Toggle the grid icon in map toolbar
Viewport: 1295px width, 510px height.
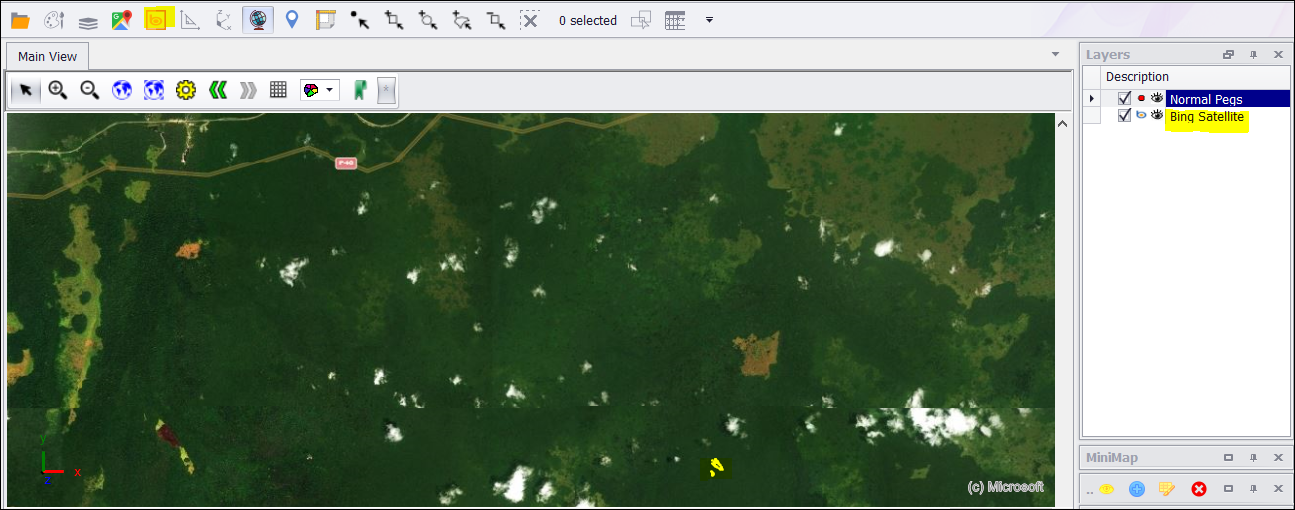click(279, 90)
